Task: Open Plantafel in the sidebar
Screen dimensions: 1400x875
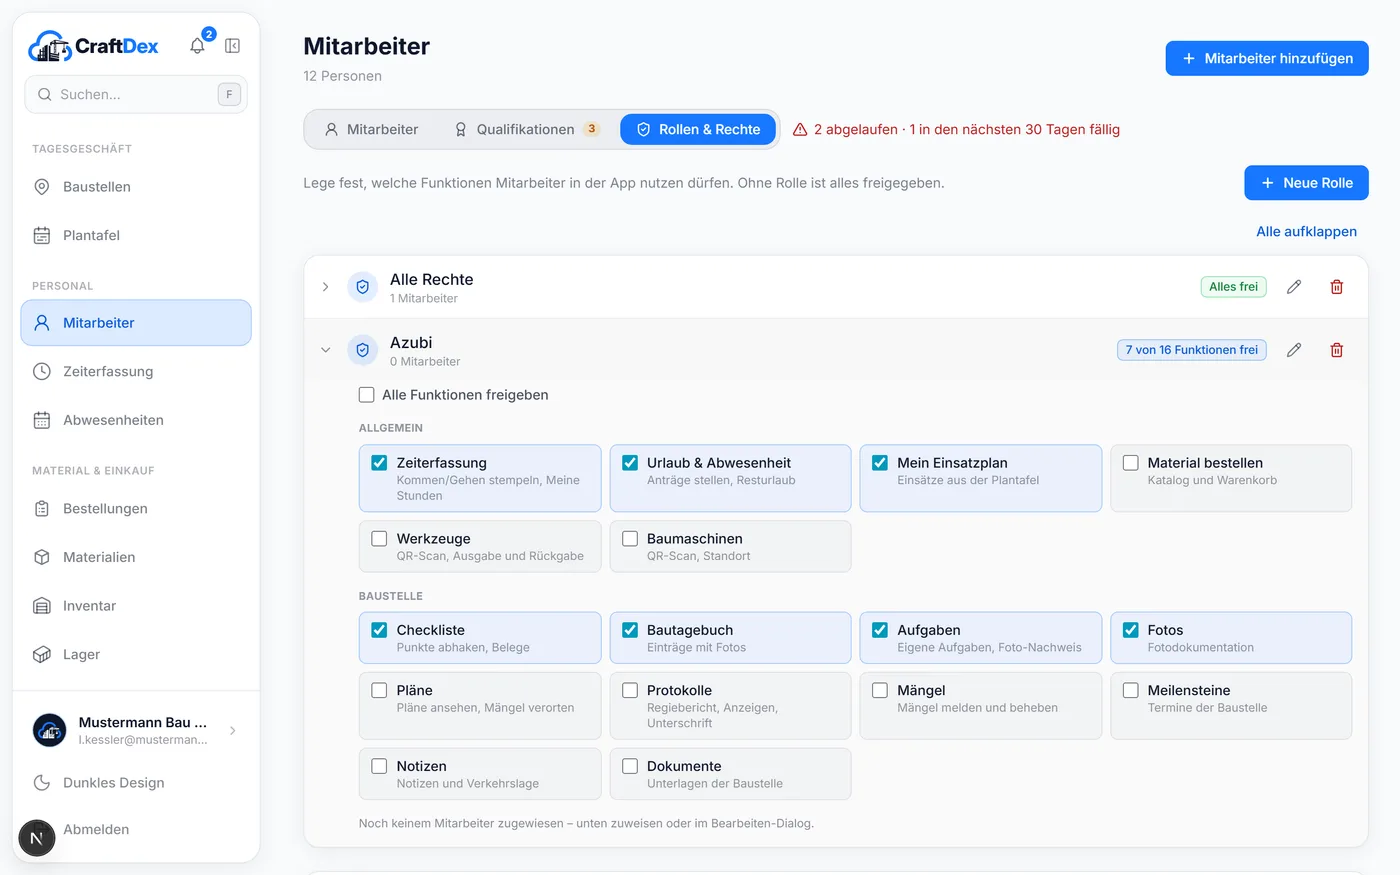Action: tap(136, 236)
